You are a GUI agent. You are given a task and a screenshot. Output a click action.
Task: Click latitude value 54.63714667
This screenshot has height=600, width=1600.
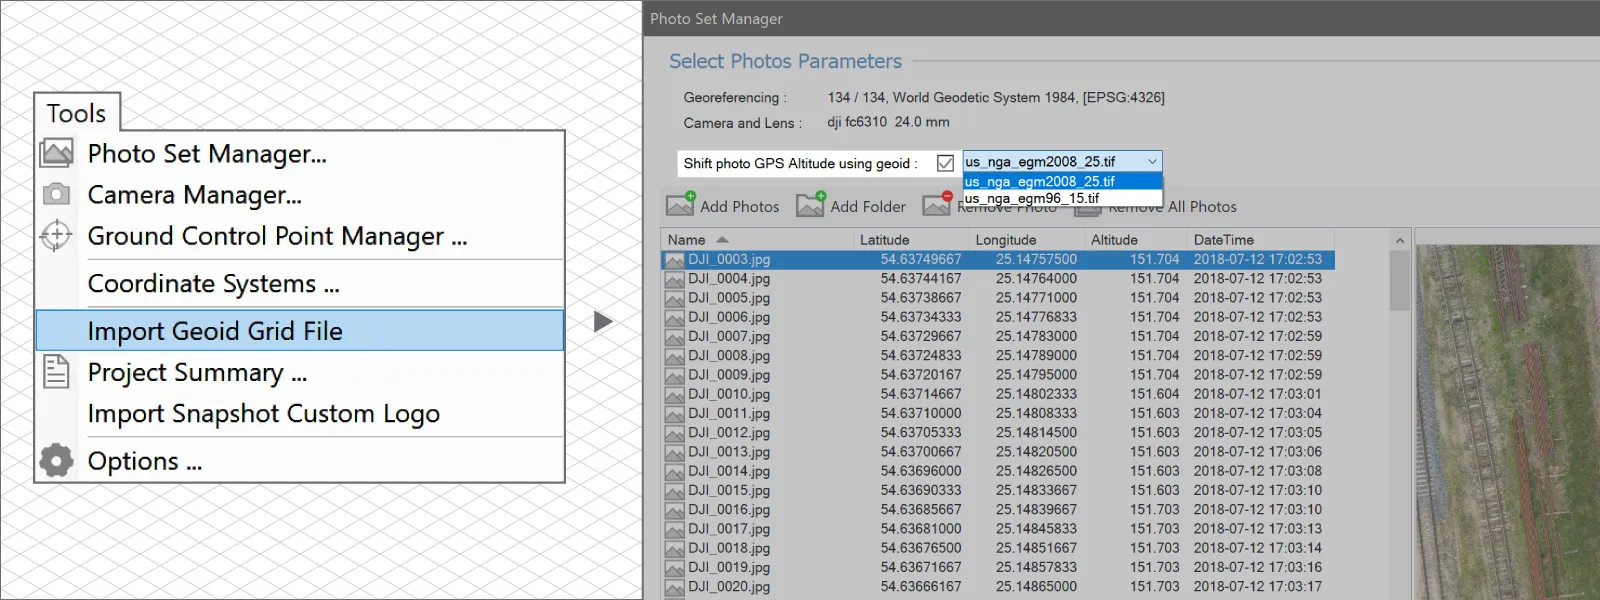click(921, 394)
